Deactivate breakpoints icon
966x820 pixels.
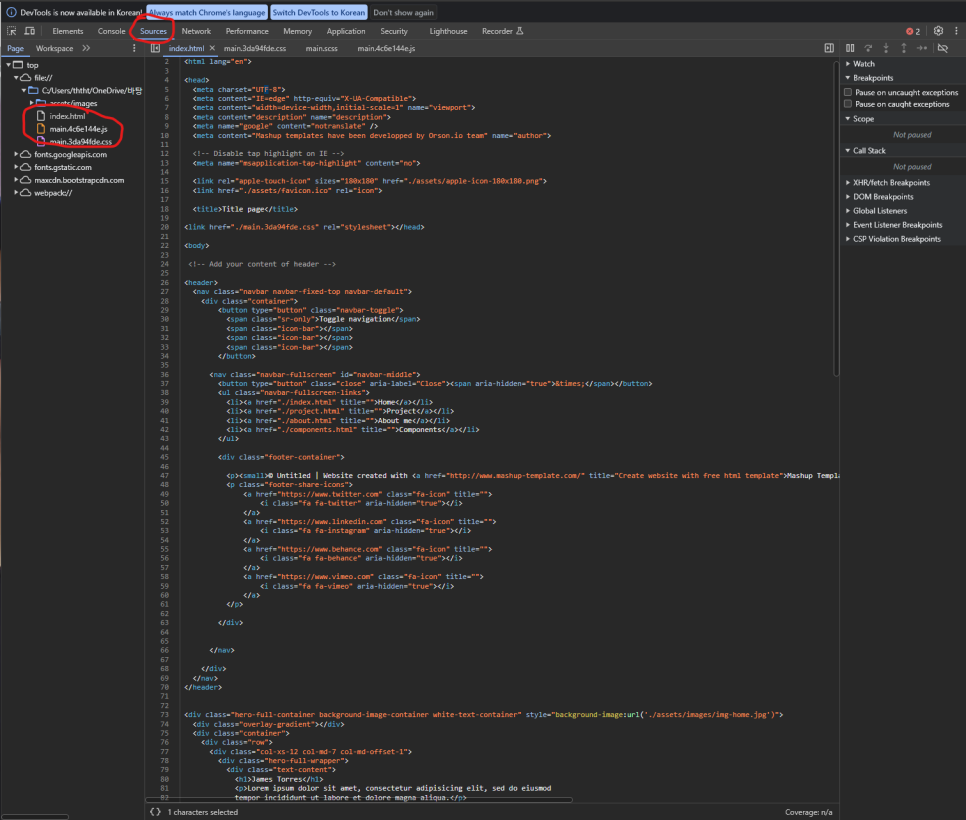coord(943,48)
